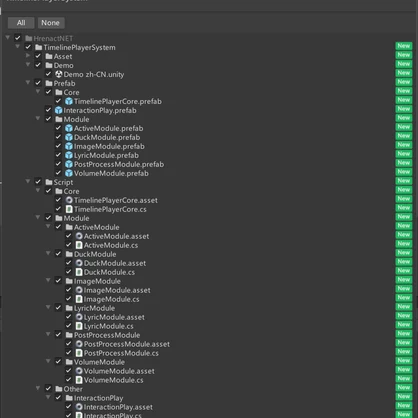Click the VolumeModule.asset icon

[79, 371]
